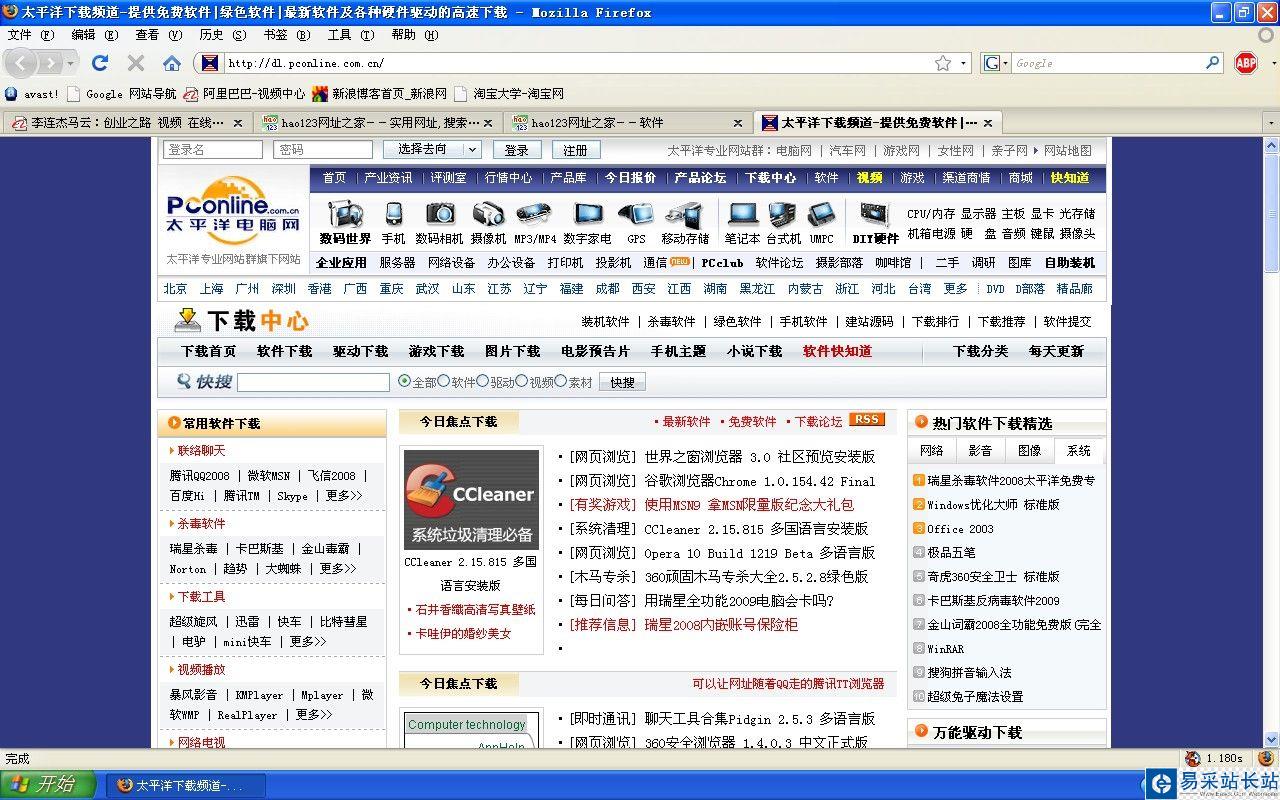Screen dimensions: 1280x800
Task: Bookmark this page with the star icon
Action: point(943,63)
